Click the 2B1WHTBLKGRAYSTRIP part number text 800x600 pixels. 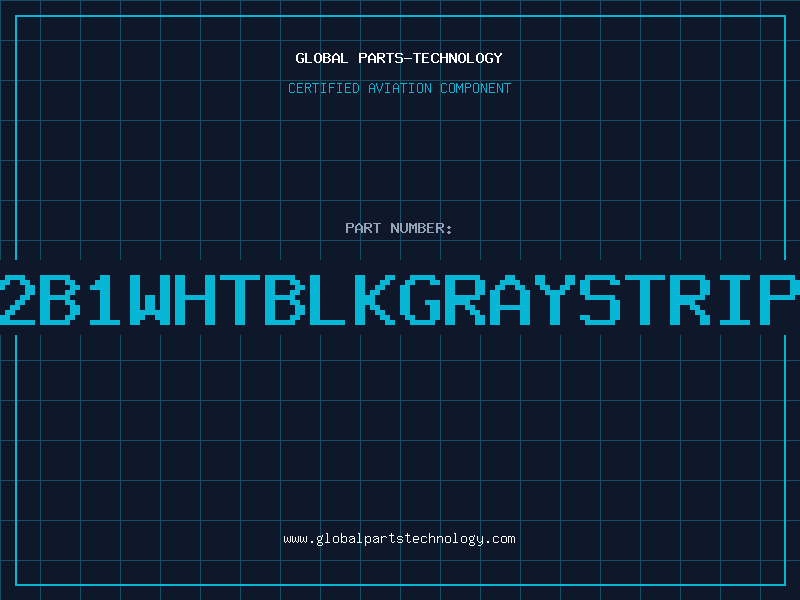click(400, 299)
